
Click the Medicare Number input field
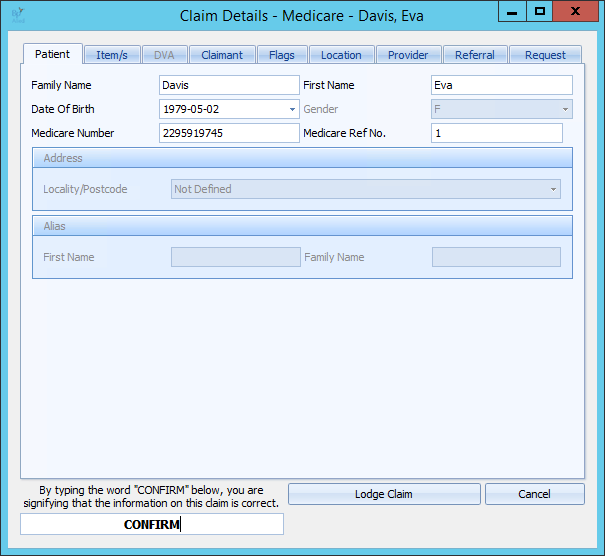pyautogui.click(x=229, y=133)
